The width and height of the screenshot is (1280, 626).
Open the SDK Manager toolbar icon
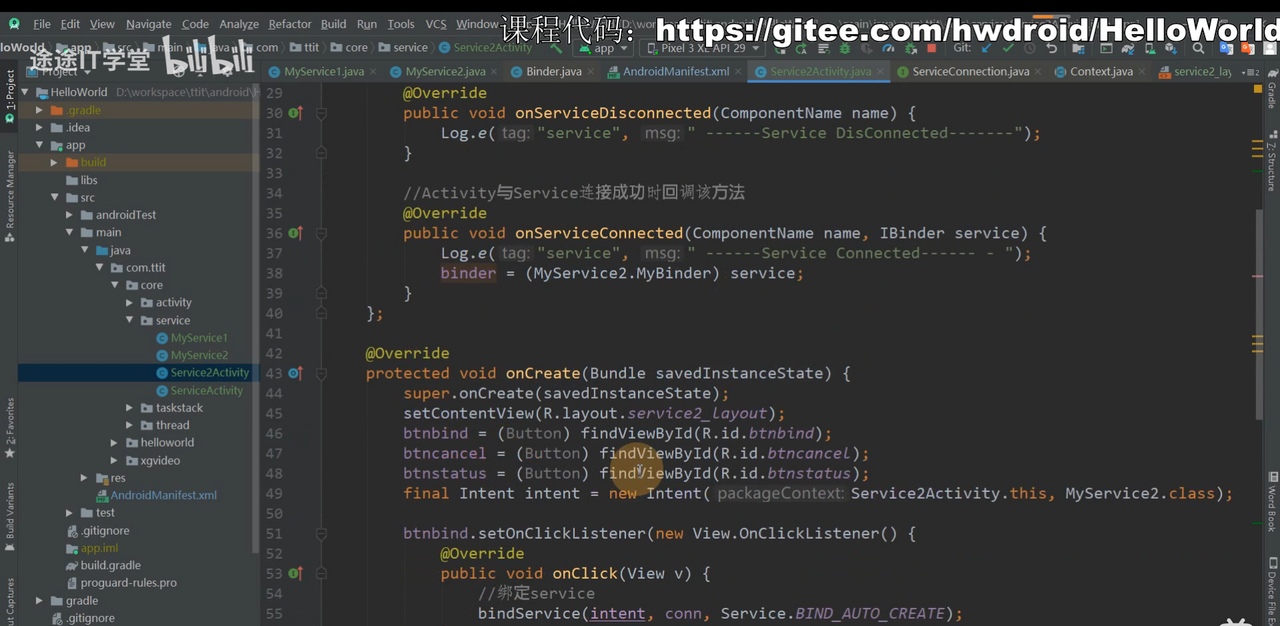pos(1172,48)
